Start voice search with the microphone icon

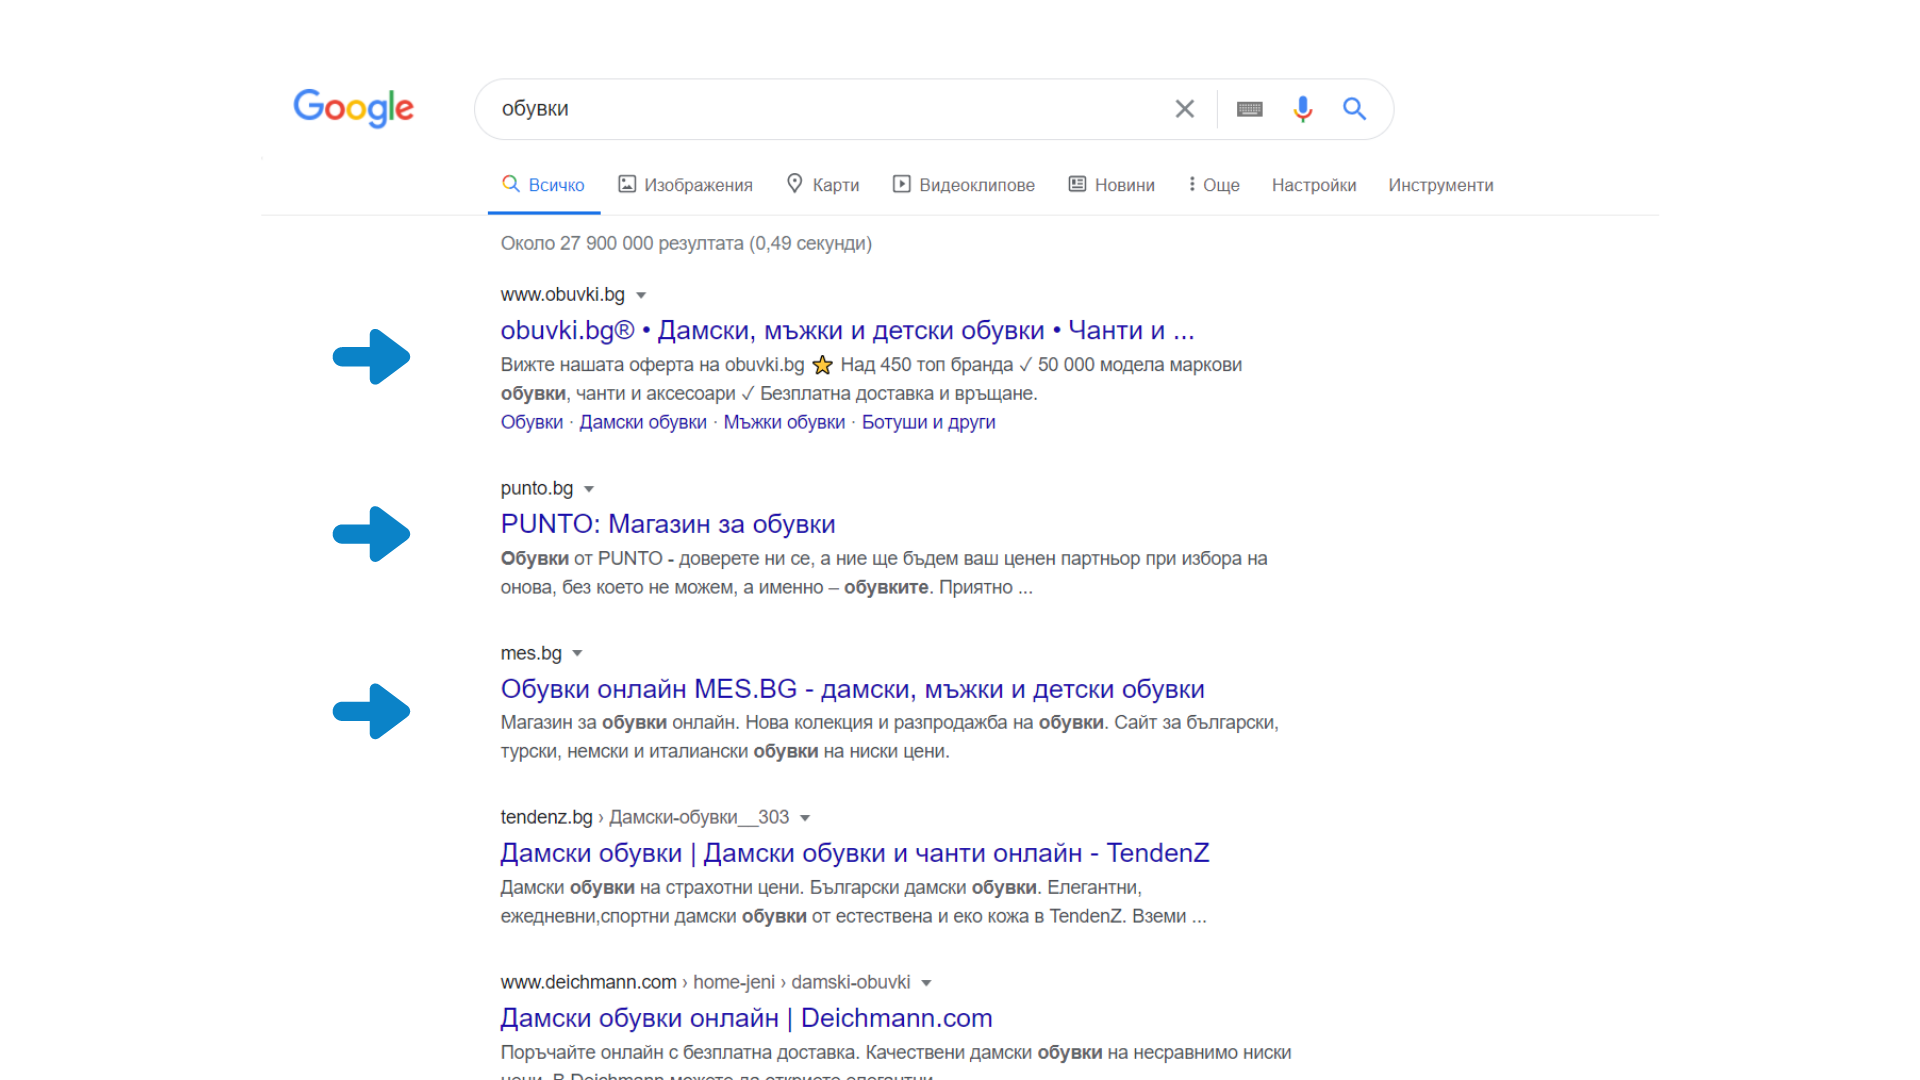1302,108
